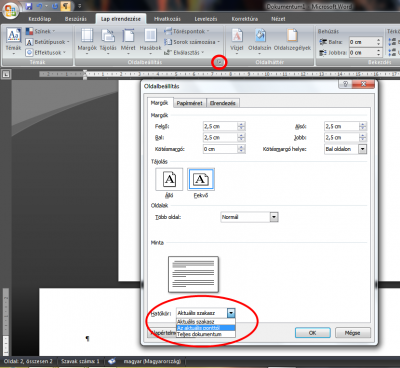Viewport: 400px width, 368px height.
Task: Click the Kötésmargó value field
Action: [x=220, y=149]
